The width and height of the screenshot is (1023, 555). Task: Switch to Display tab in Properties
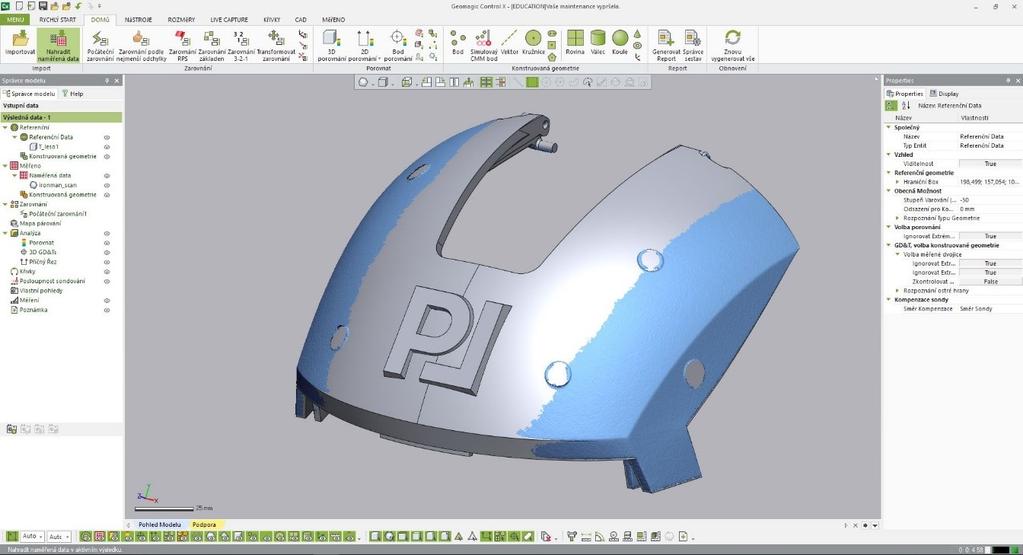[x=944, y=93]
